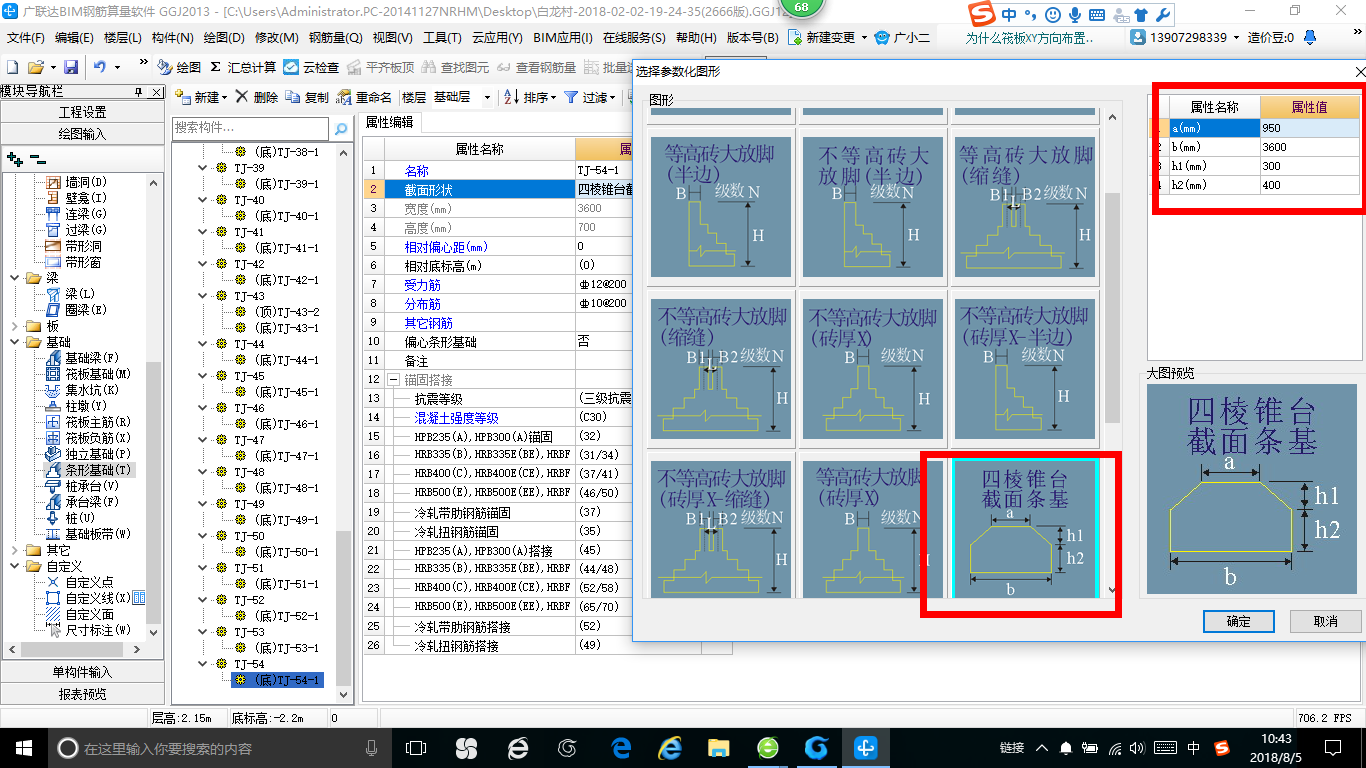Select 基础梁(F) in navigation tree
1366x768 pixels.
[x=82, y=358]
